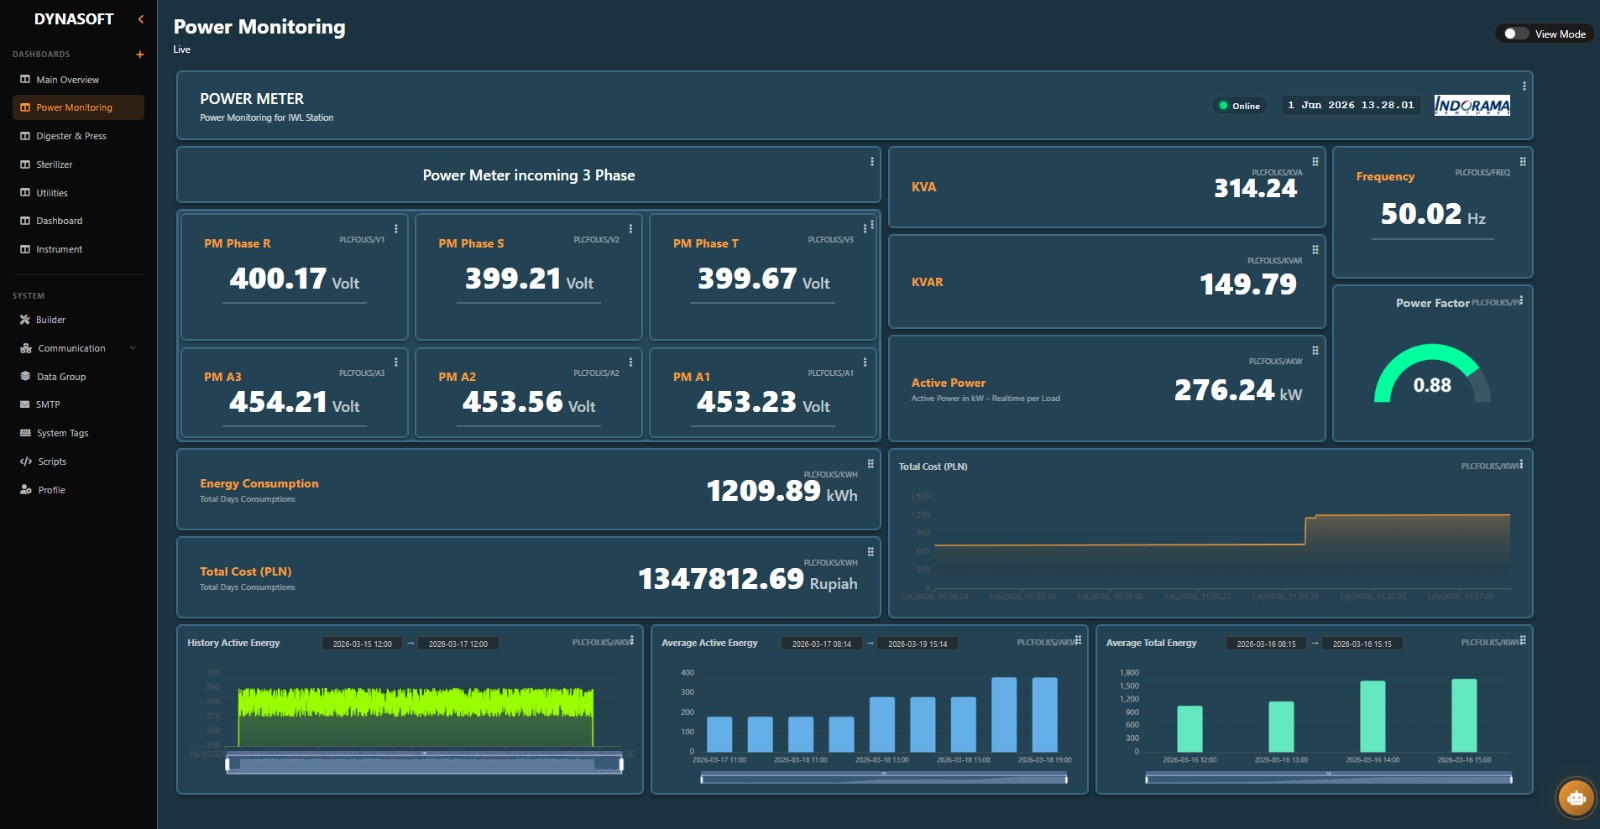1600x829 pixels.
Task: Click the Communication network icon
Action: [26, 348]
